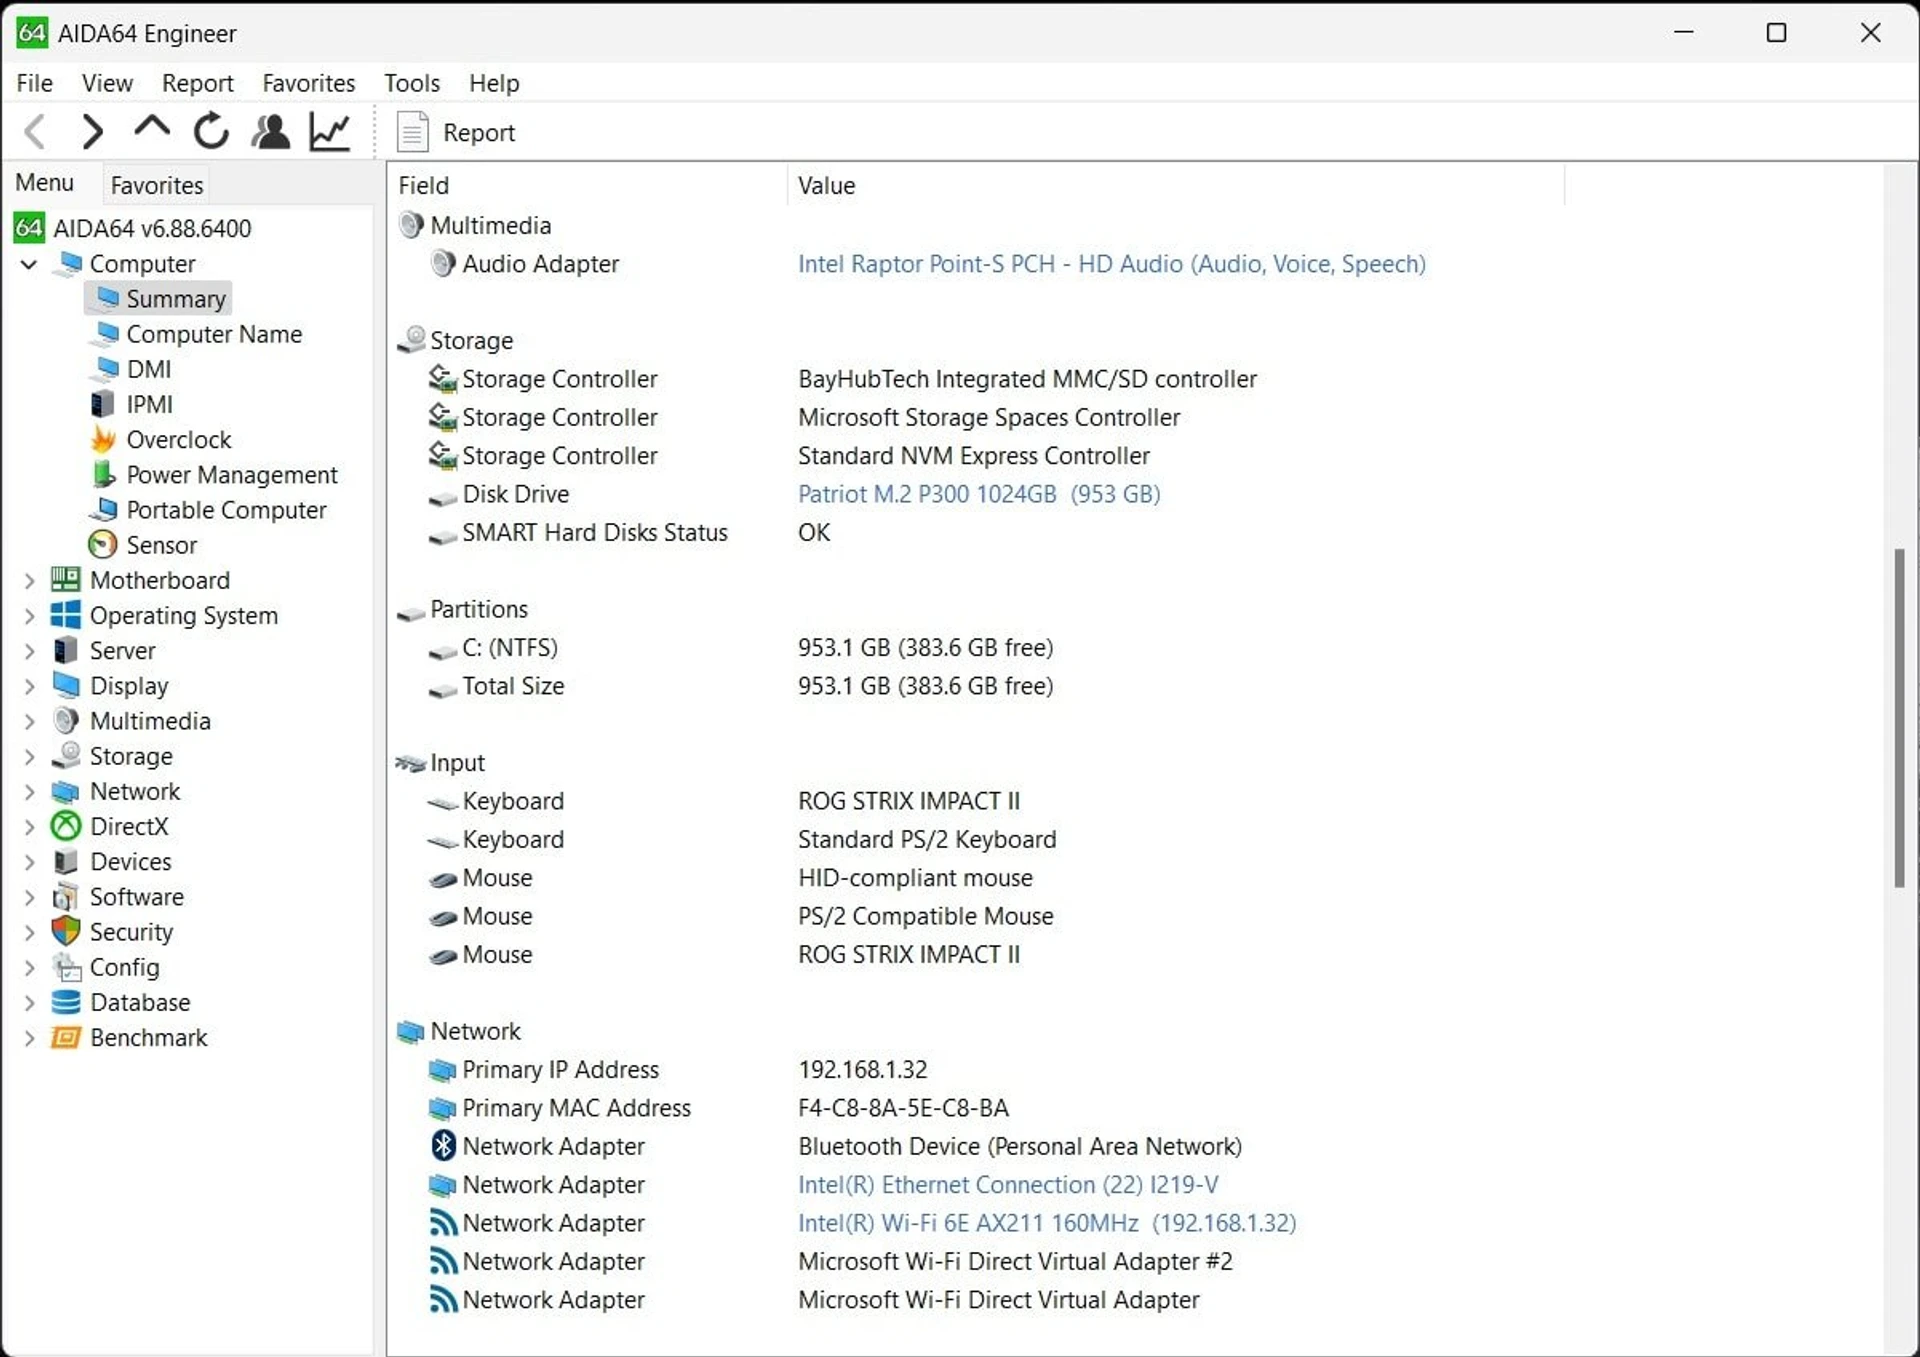
Task: Click the IPMI server icon
Action: click(103, 404)
